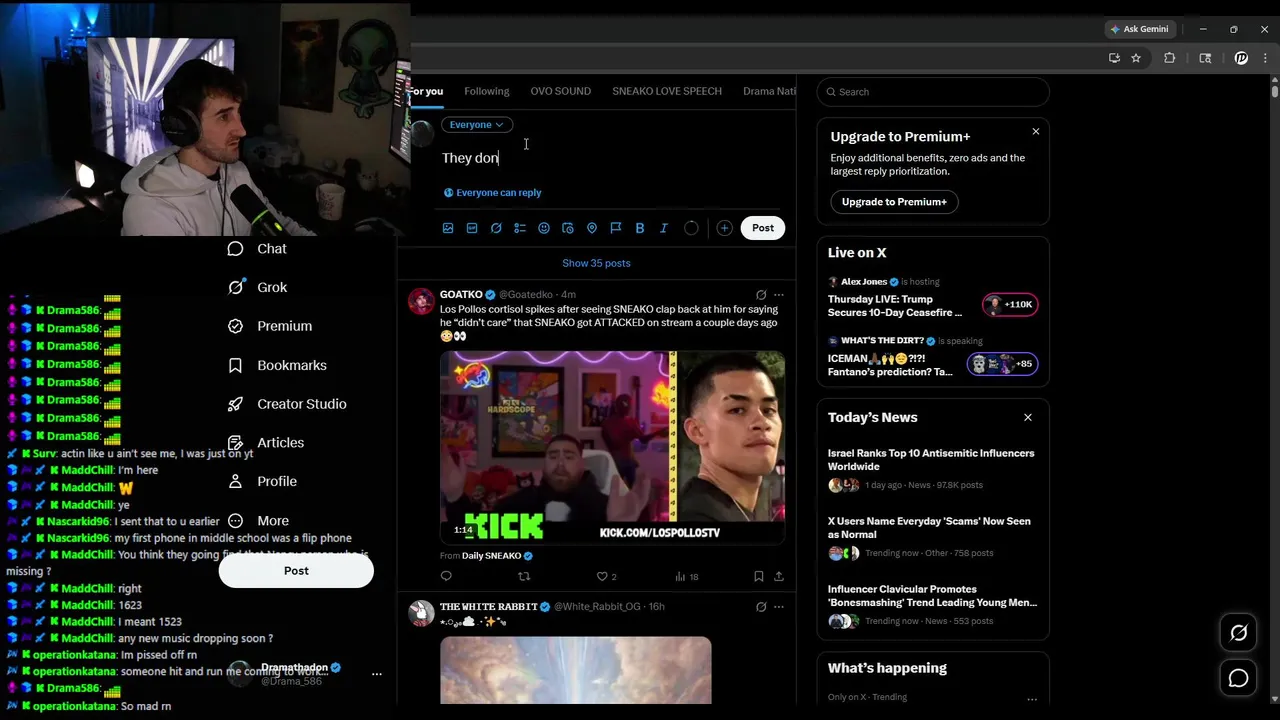Image resolution: width=1280 pixels, height=720 pixels.
Task: Reply to the GOATKO post
Action: point(446,576)
